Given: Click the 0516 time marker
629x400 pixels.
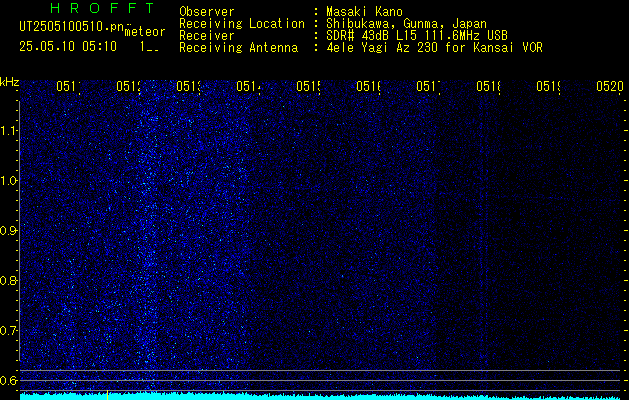Looking at the screenshot, I should pyautogui.click(x=368, y=86).
